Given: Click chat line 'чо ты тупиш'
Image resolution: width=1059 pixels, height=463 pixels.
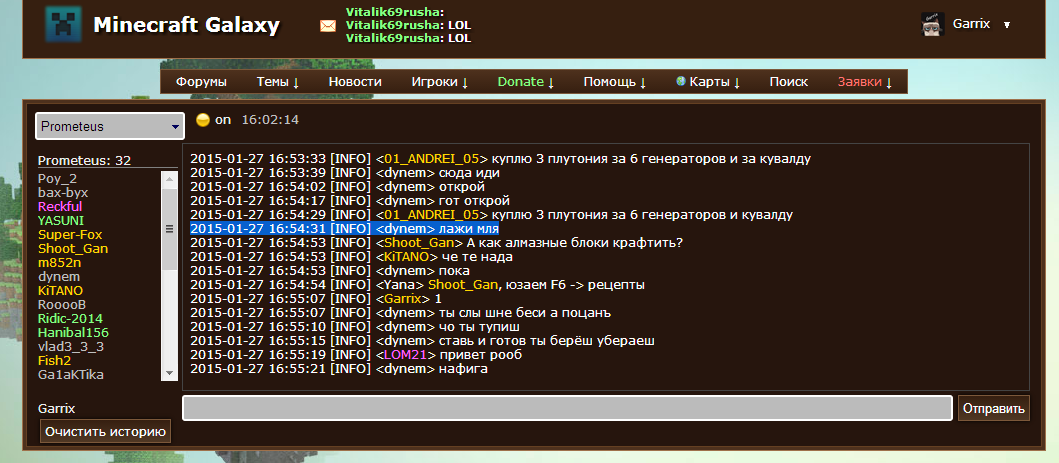Looking at the screenshot, I should click(x=355, y=327).
